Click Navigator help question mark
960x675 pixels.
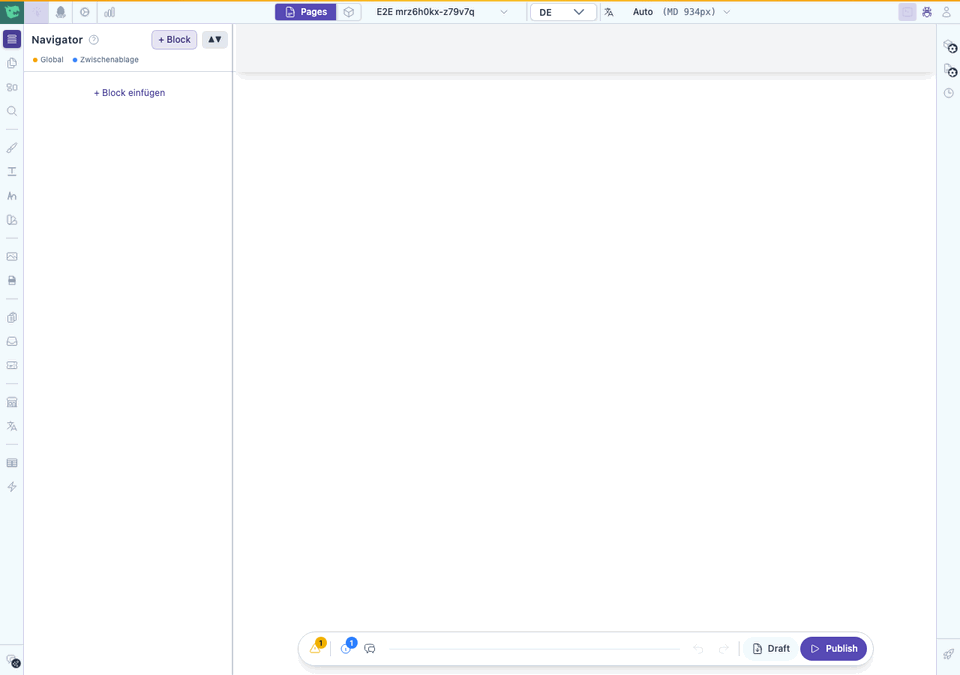coord(94,40)
